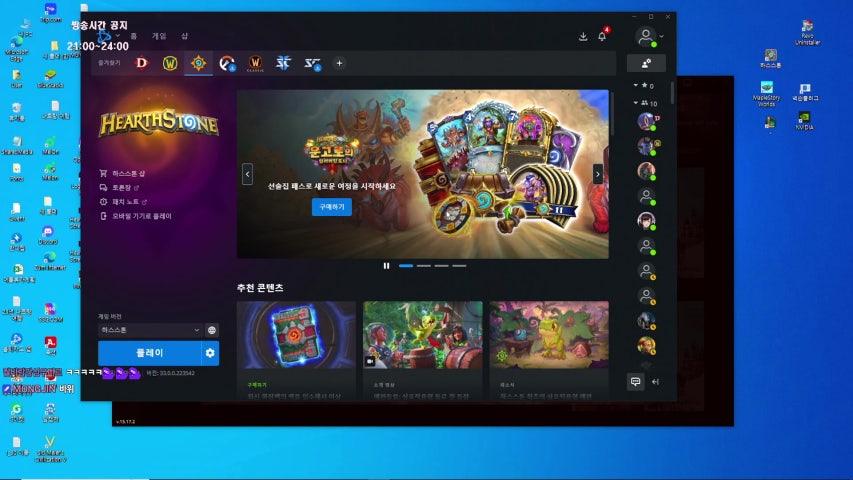853x480 pixels.
Task: Open Diablo game tab in favorites bar
Action: tap(141, 63)
